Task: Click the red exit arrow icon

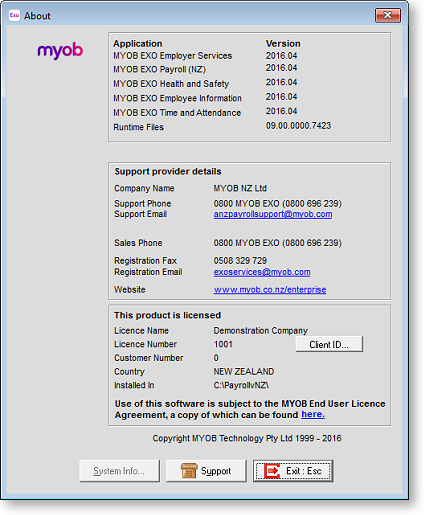Action: 272,471
